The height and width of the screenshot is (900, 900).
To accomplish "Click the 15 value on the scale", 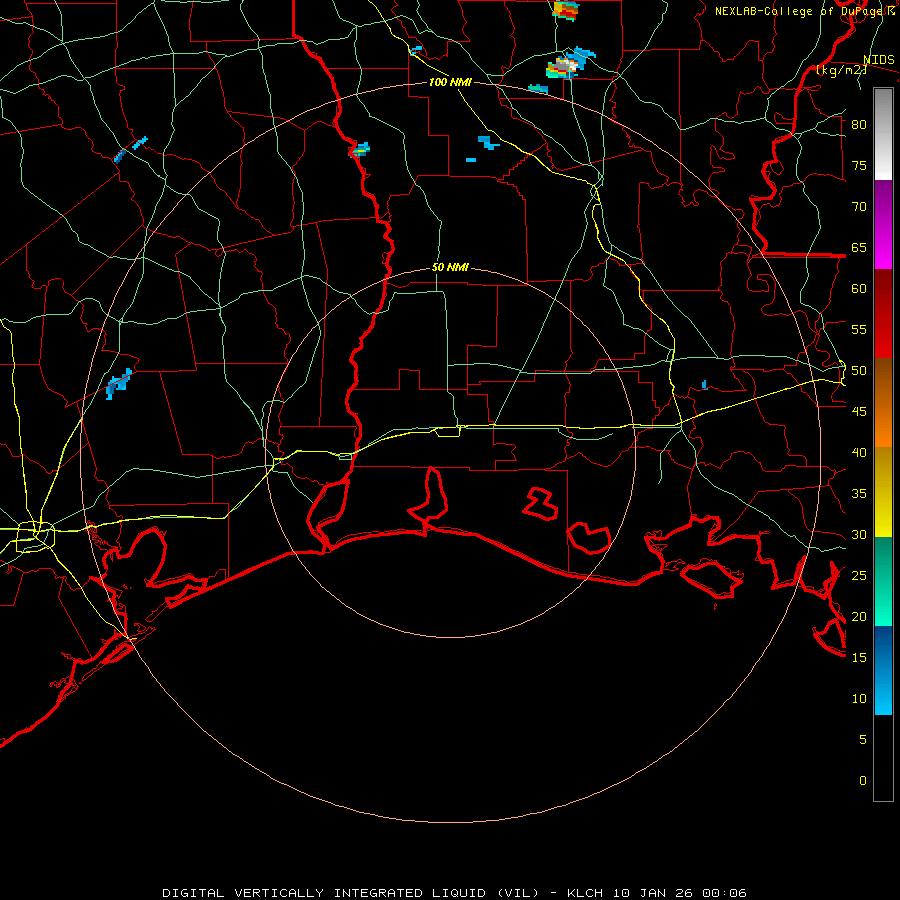I will [859, 658].
